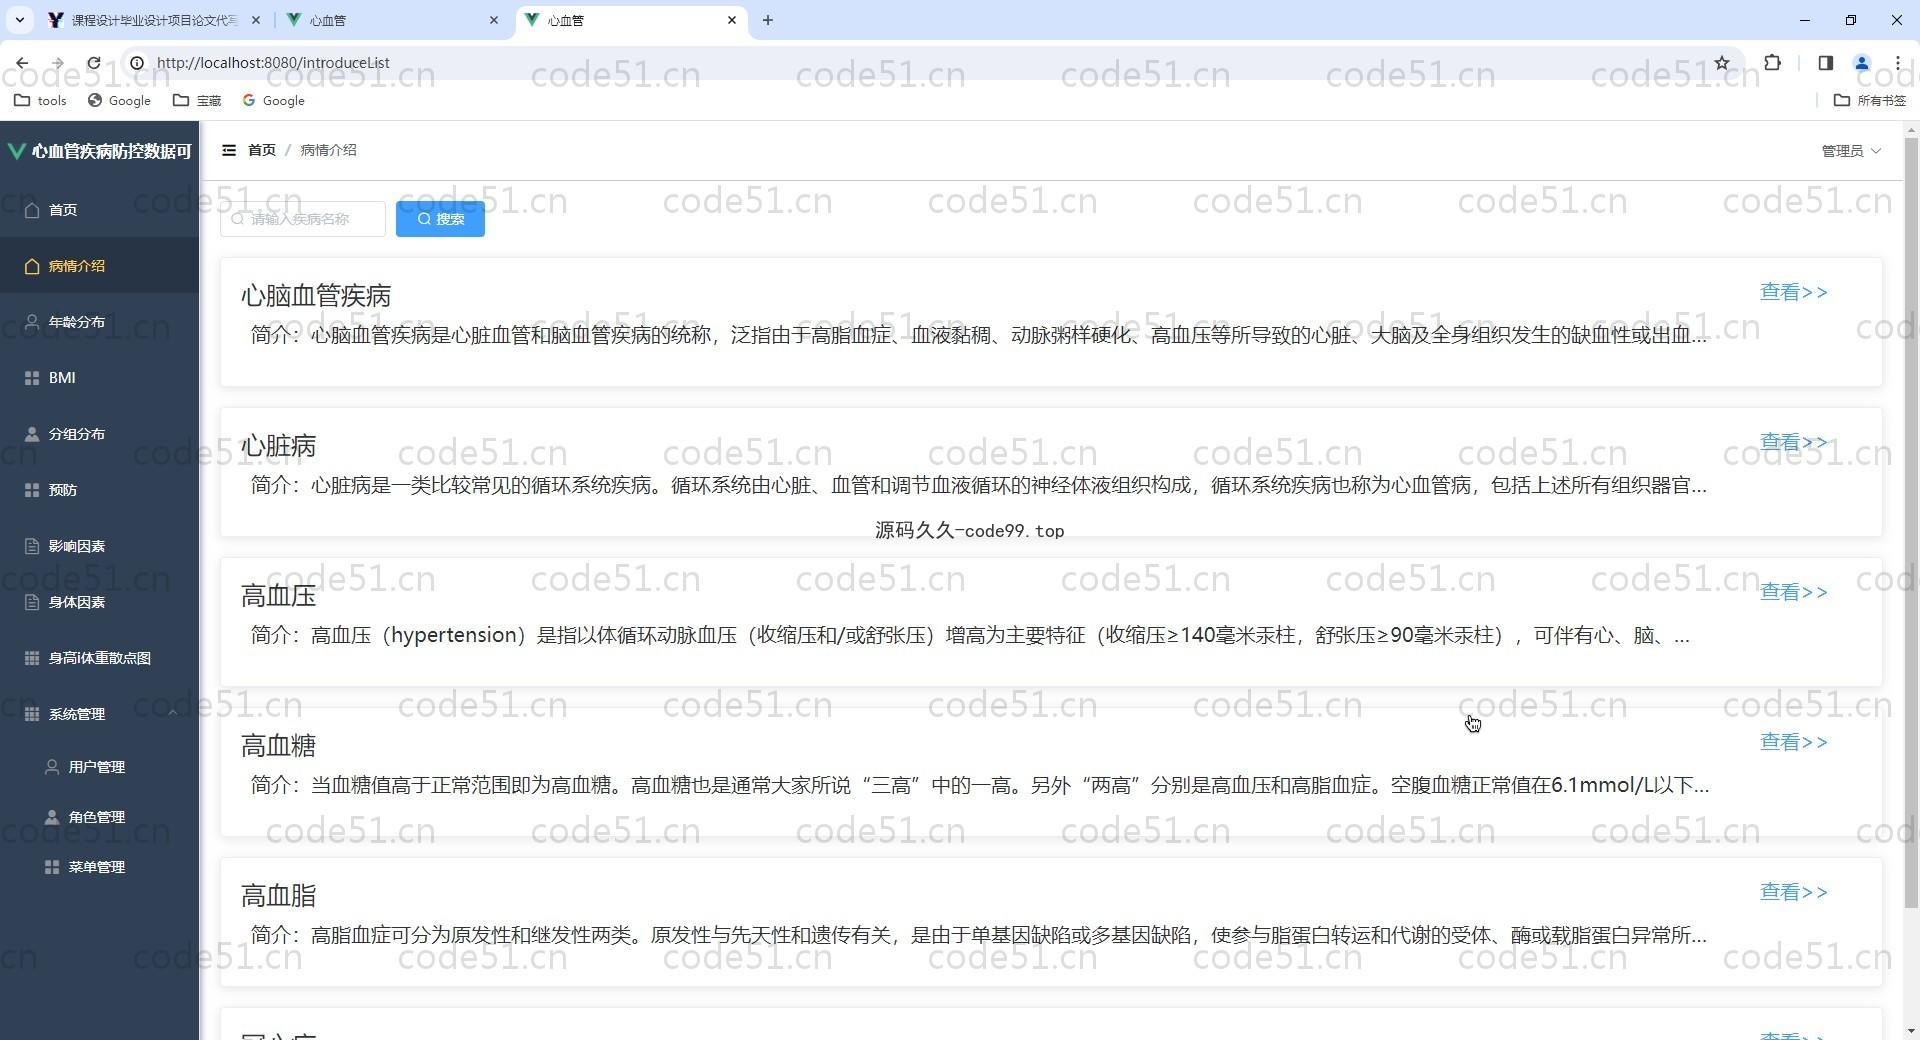
Task: Reload the page
Action: click(x=94, y=63)
